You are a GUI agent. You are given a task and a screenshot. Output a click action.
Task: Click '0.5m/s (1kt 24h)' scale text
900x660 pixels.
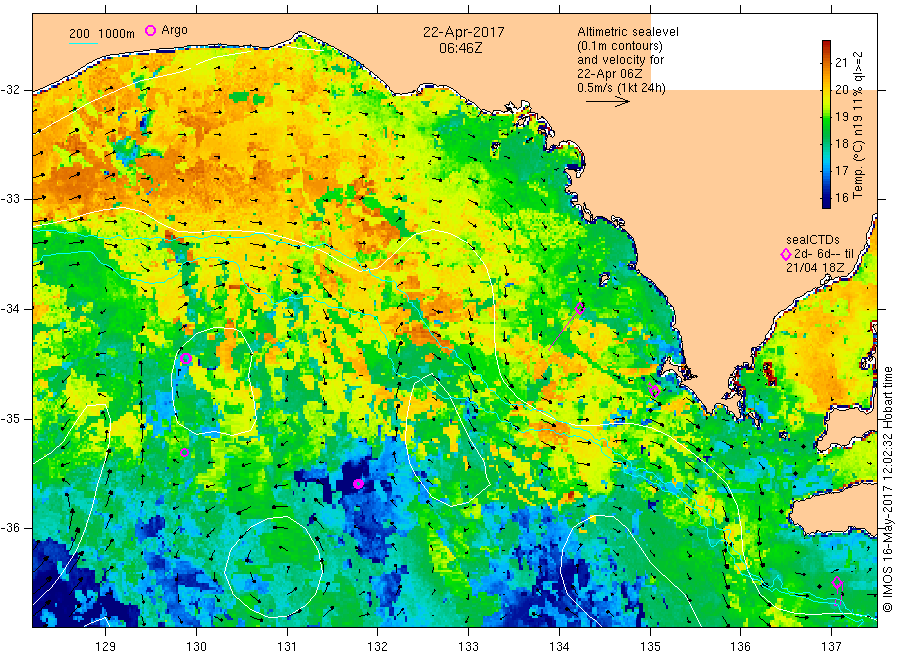[x=622, y=88]
